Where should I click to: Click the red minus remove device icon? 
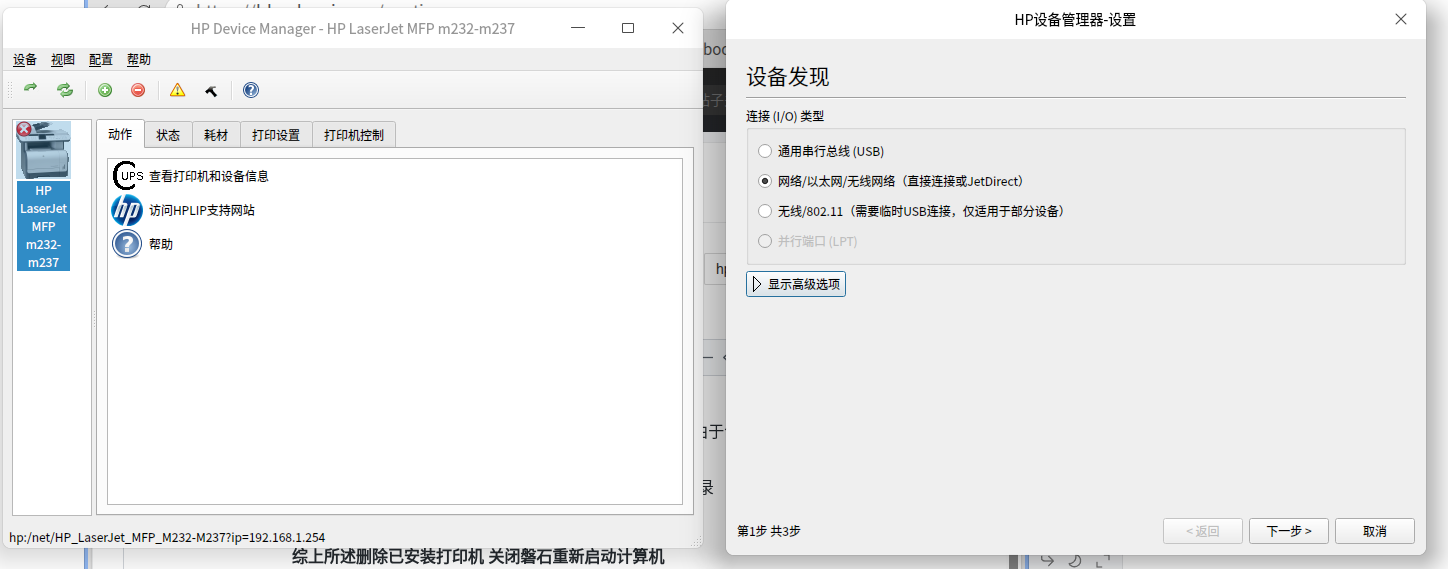138,90
